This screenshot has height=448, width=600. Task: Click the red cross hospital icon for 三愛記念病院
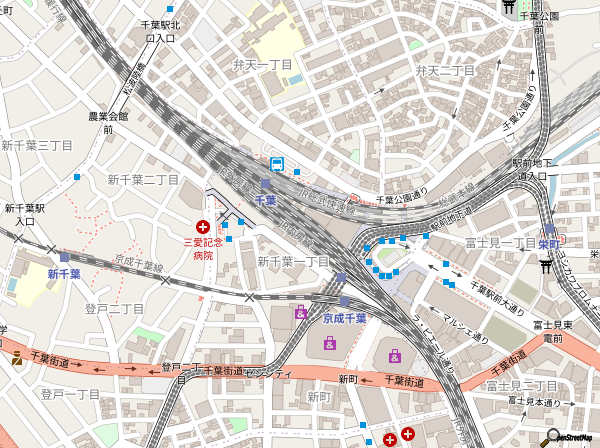[204, 227]
